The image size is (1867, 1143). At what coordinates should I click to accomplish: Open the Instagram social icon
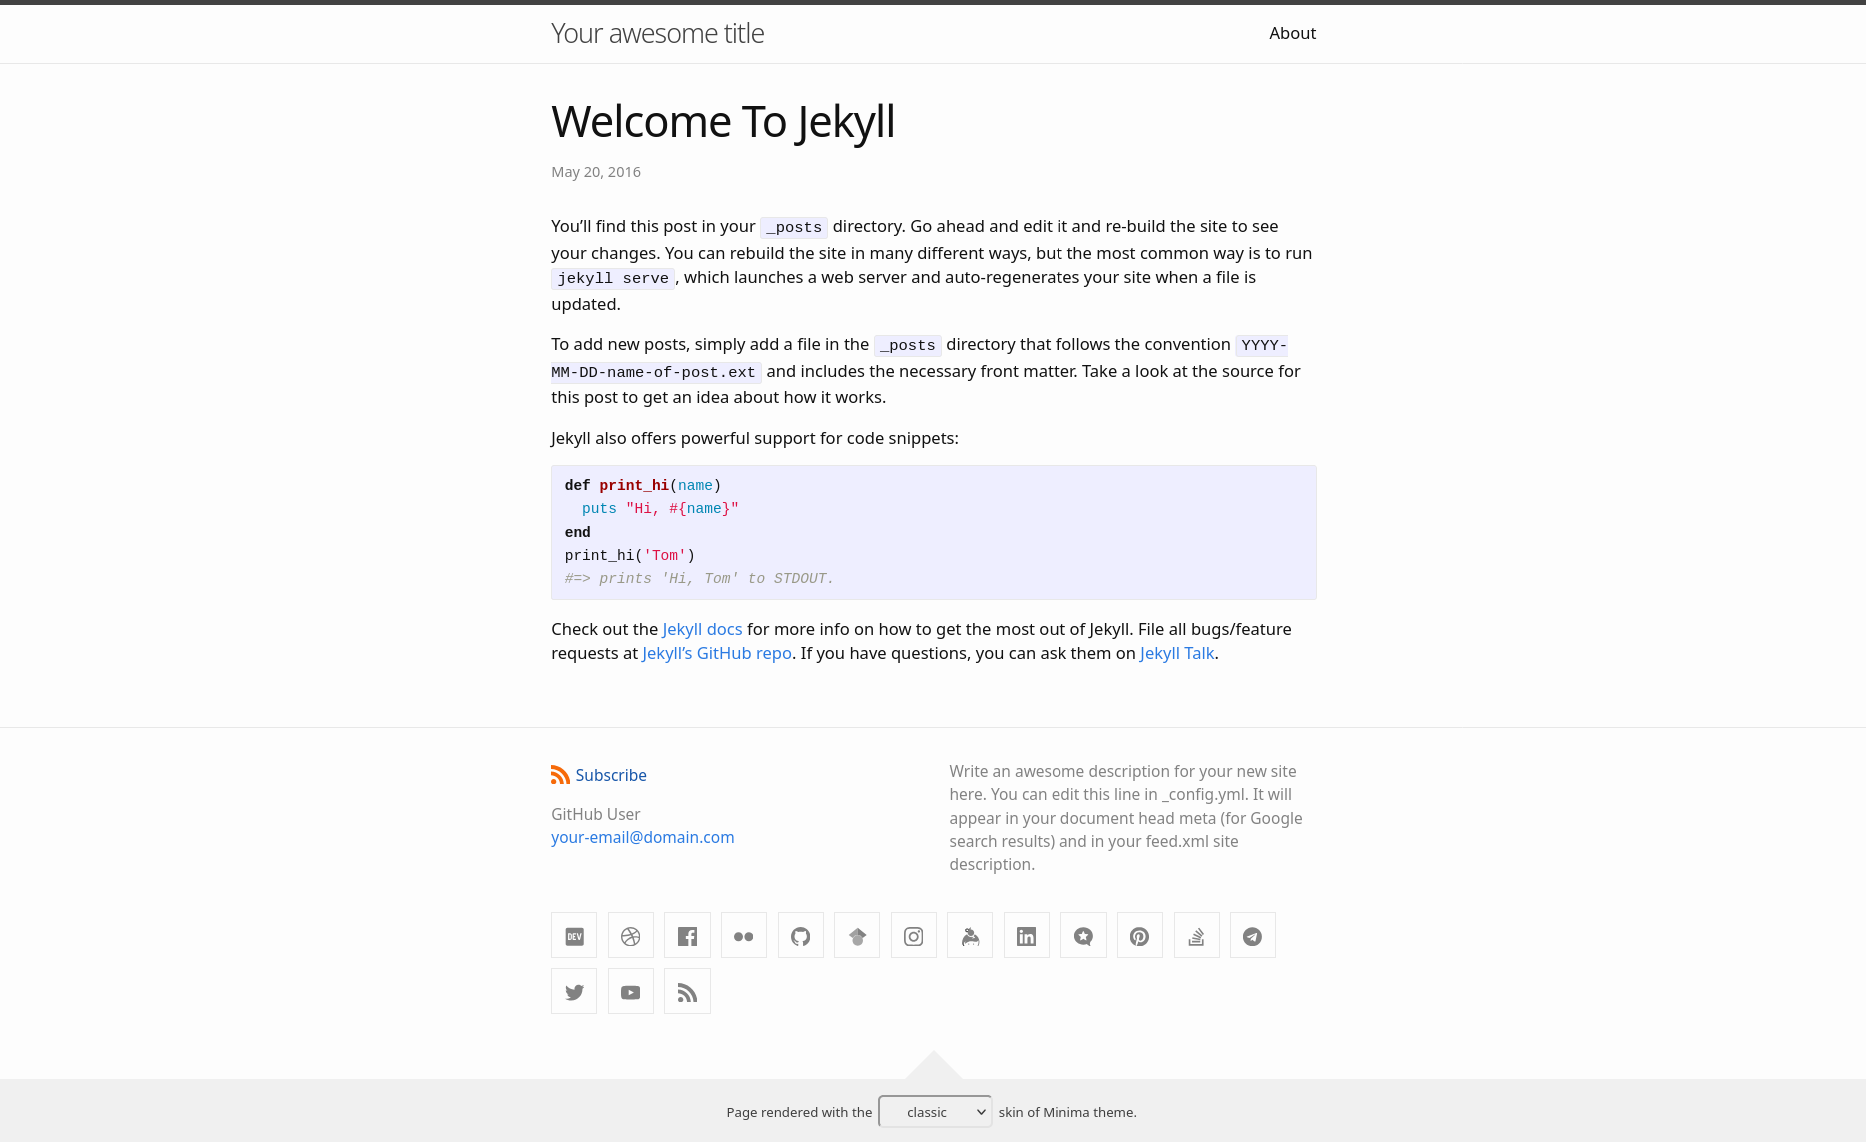point(914,935)
